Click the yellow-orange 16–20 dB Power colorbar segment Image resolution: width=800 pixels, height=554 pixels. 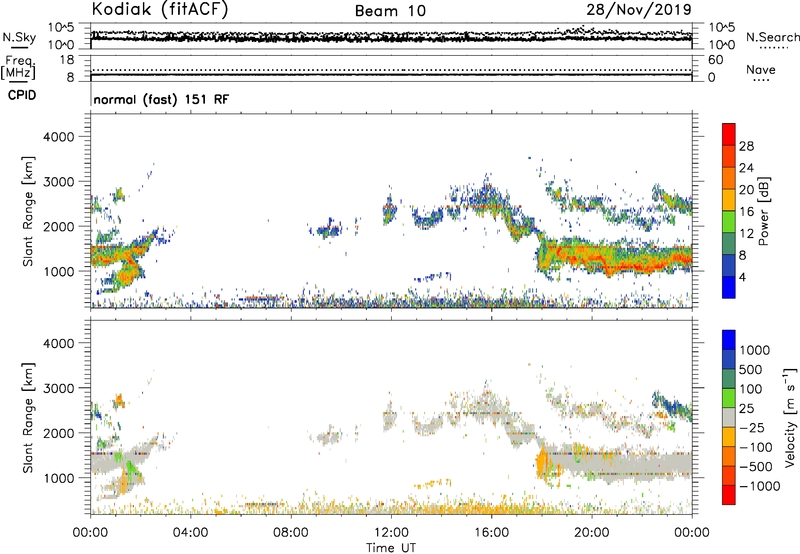(x=729, y=200)
